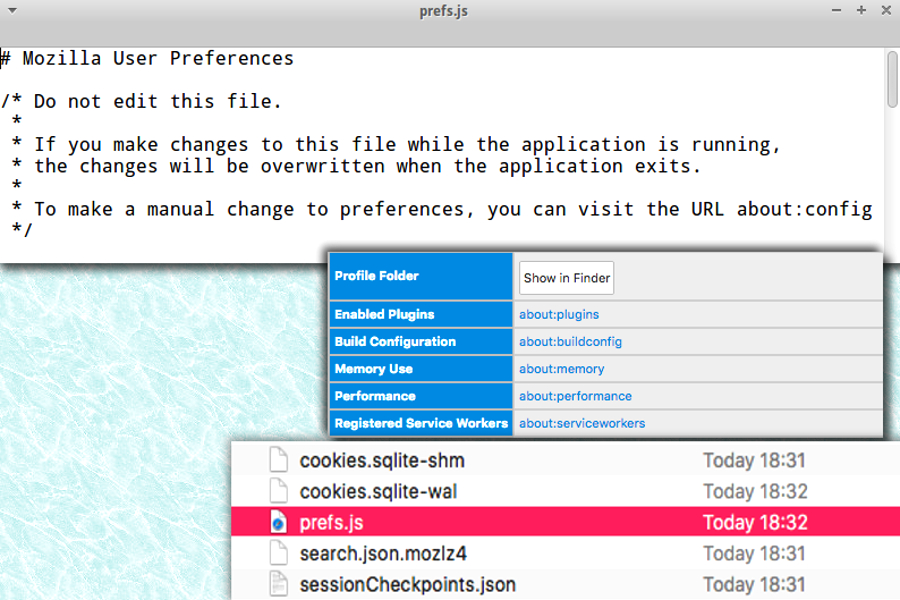Click the prefs.js document icon in file list
900x600 pixels.
point(279,522)
